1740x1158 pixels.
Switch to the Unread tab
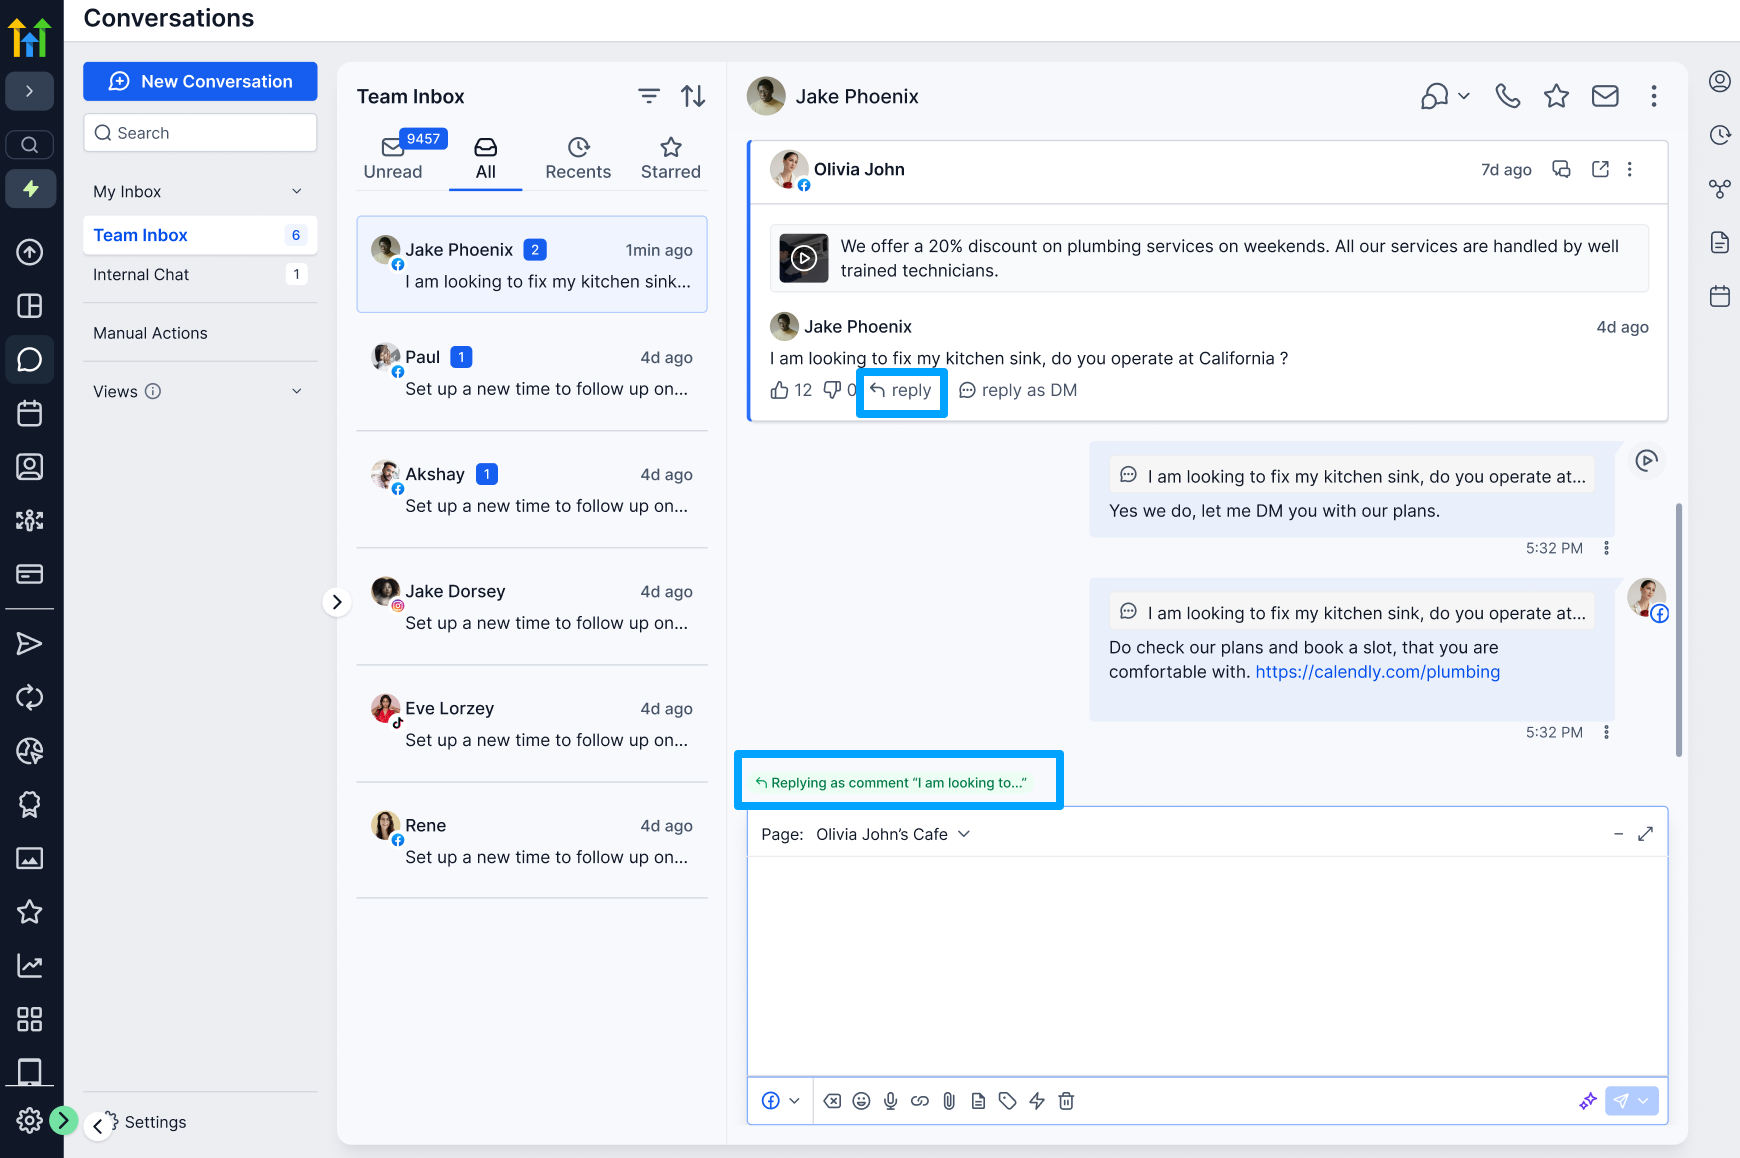click(393, 158)
